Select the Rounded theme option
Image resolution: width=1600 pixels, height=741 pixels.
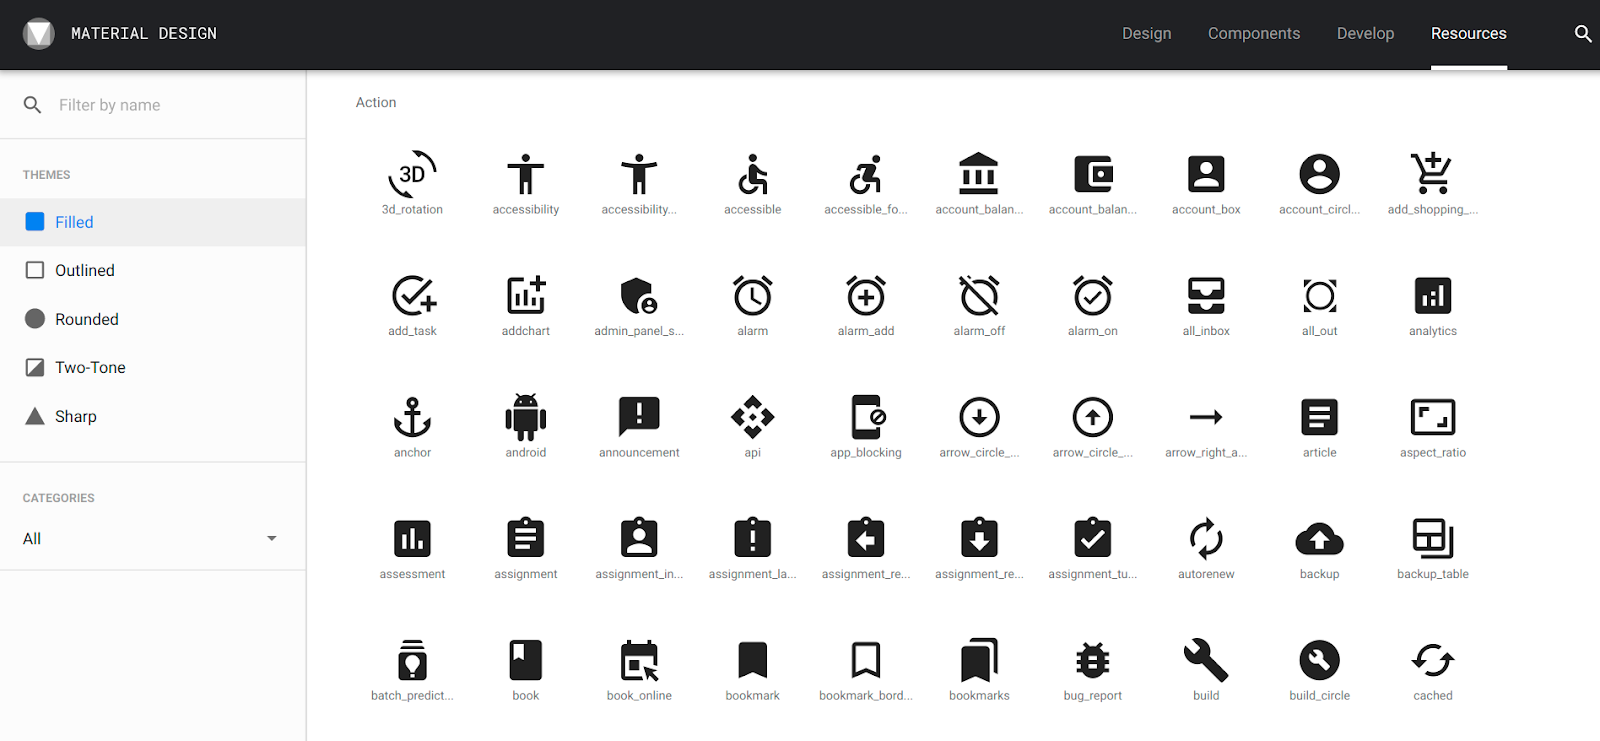coord(86,319)
